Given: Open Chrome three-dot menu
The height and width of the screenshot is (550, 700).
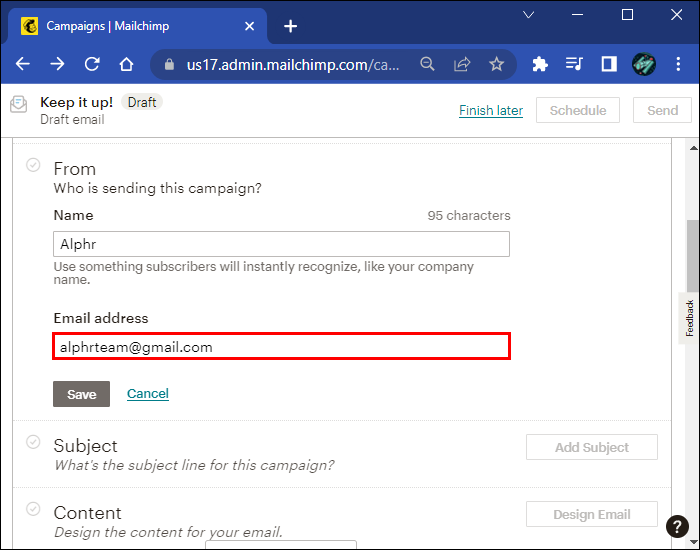Looking at the screenshot, I should point(678,64).
